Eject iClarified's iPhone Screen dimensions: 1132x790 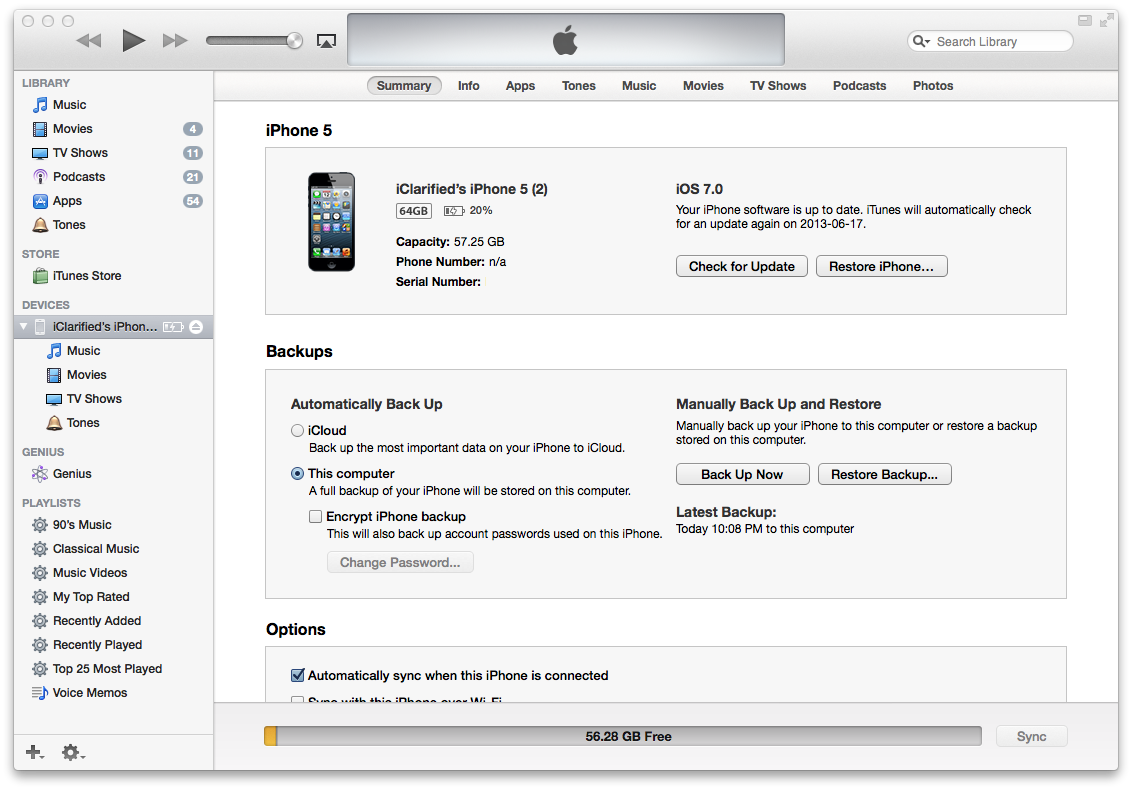196,327
